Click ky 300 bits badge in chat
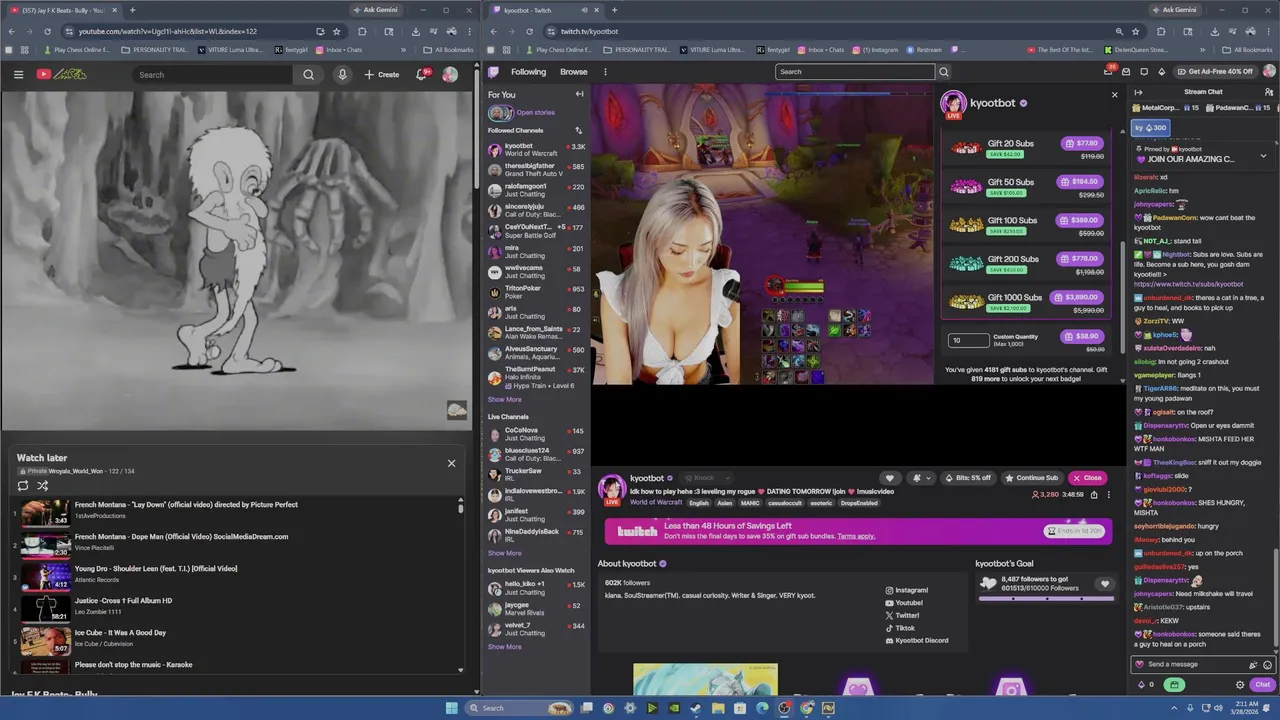 click(x=1150, y=128)
